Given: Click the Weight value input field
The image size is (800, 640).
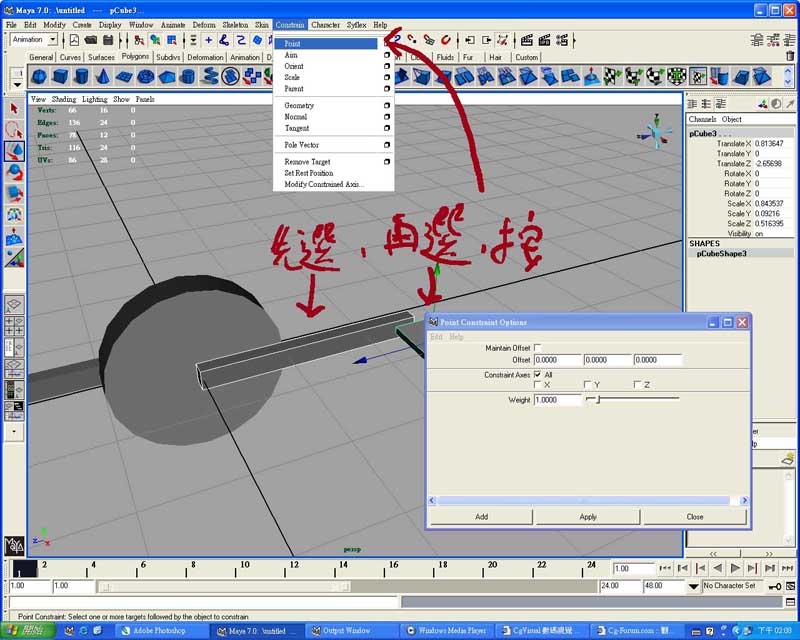Looking at the screenshot, I should click(x=558, y=400).
